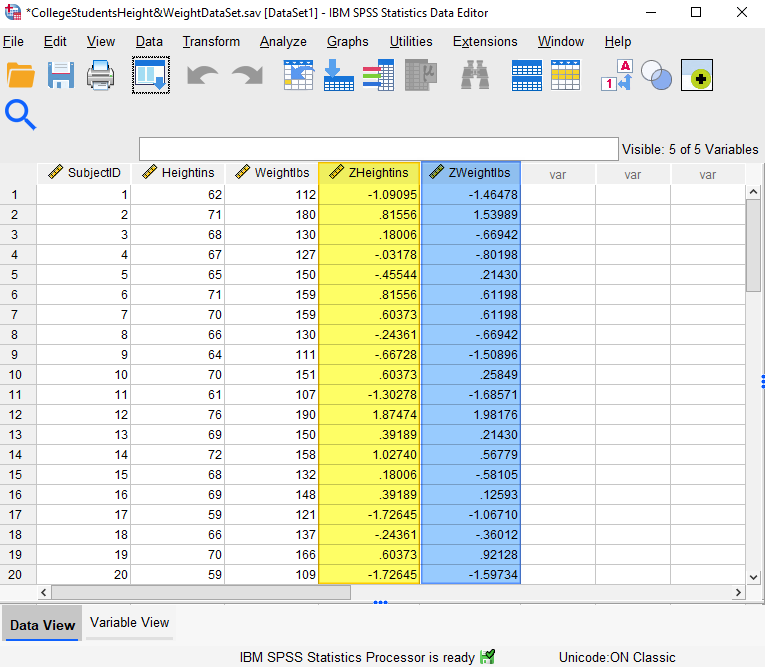765x667 pixels.
Task: Switch to the Data View tab
Action: pyautogui.click(x=42, y=625)
